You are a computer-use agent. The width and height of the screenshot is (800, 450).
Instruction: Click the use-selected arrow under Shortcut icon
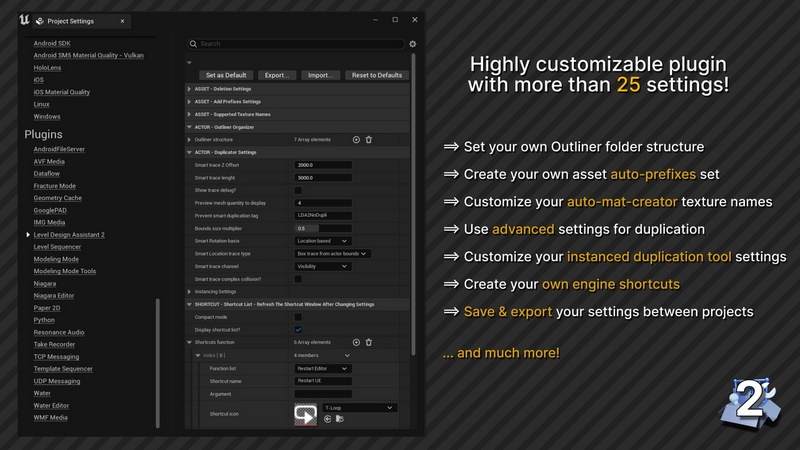(328, 420)
